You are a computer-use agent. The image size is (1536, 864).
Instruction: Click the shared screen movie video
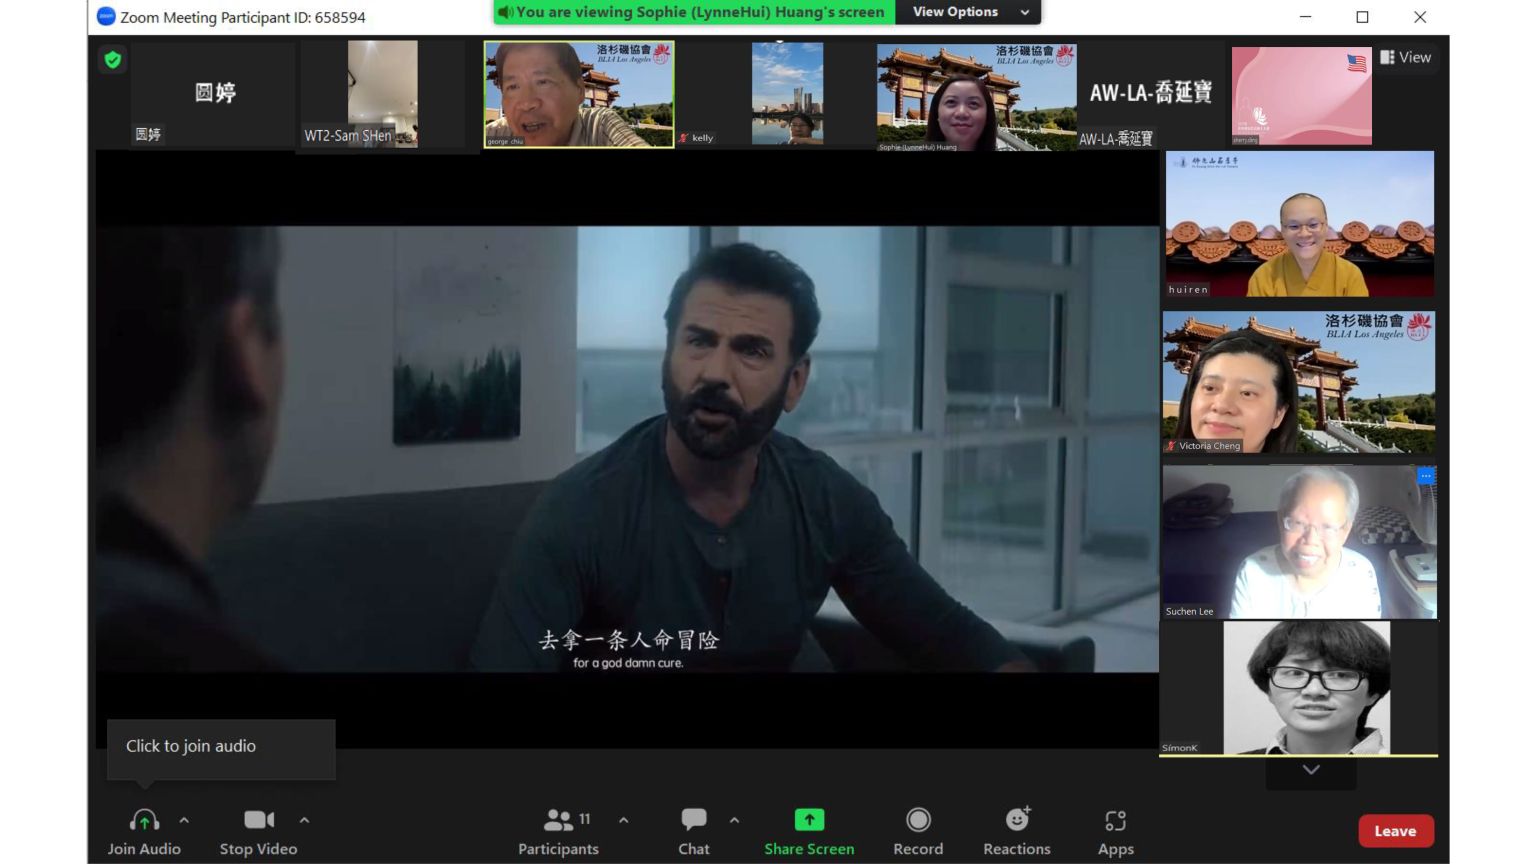(x=627, y=449)
